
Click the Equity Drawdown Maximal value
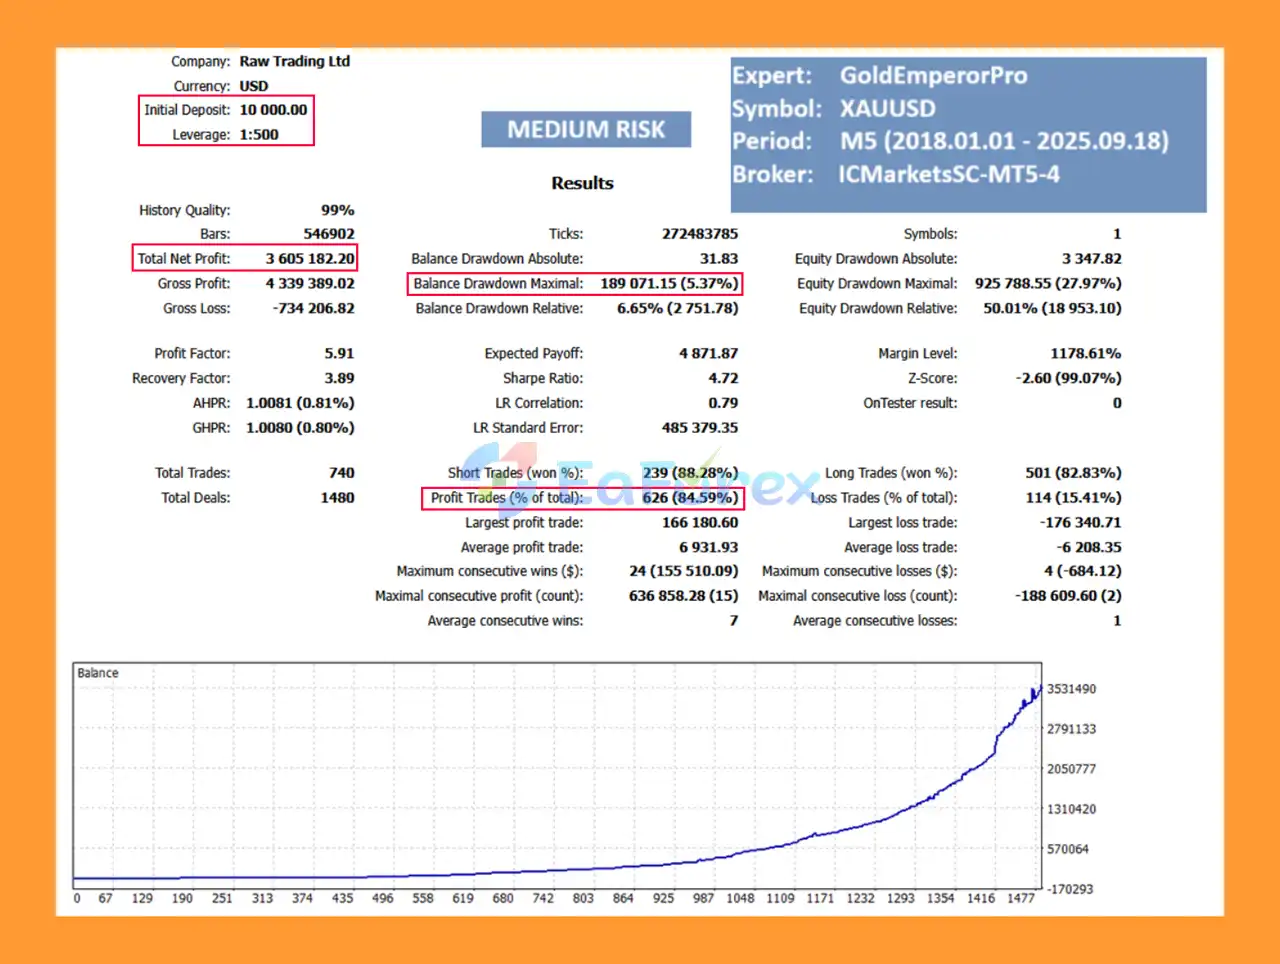(x=1047, y=284)
